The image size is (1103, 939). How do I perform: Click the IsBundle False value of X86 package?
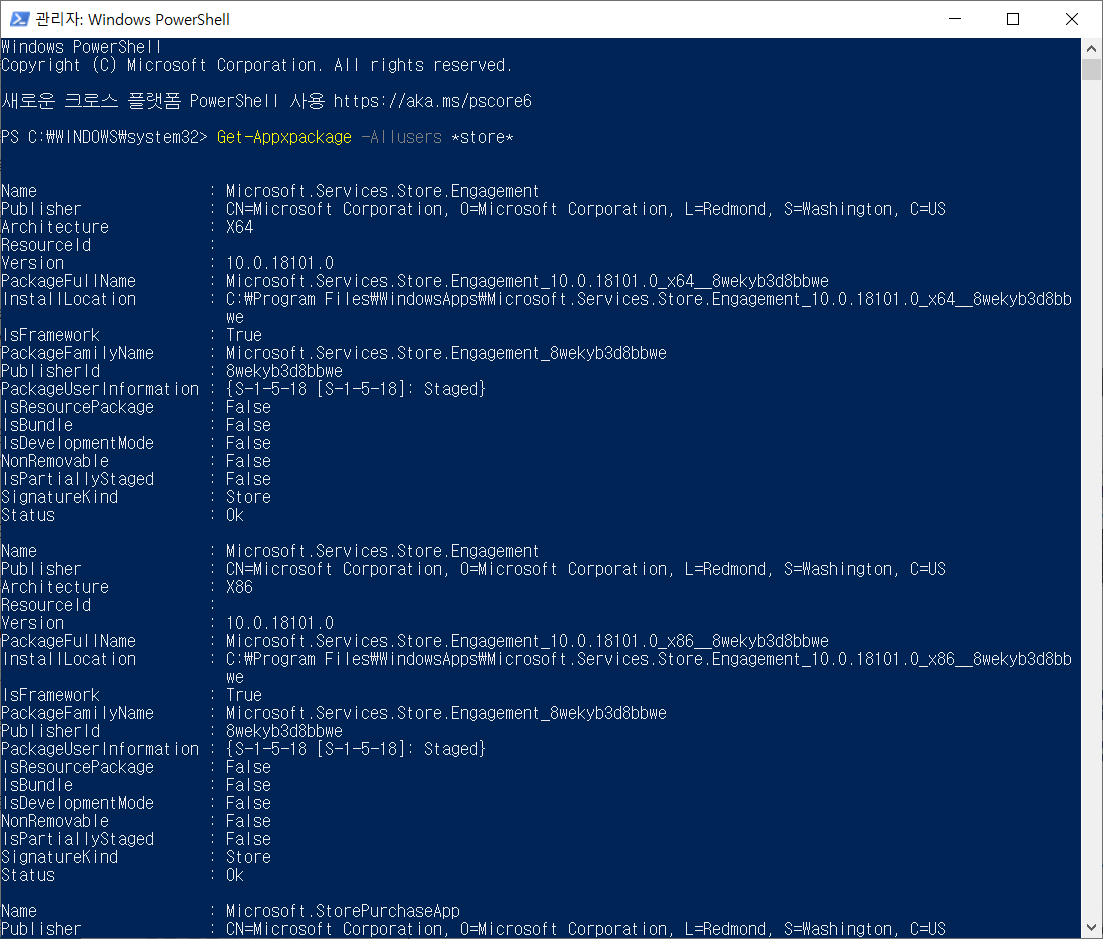248,786
